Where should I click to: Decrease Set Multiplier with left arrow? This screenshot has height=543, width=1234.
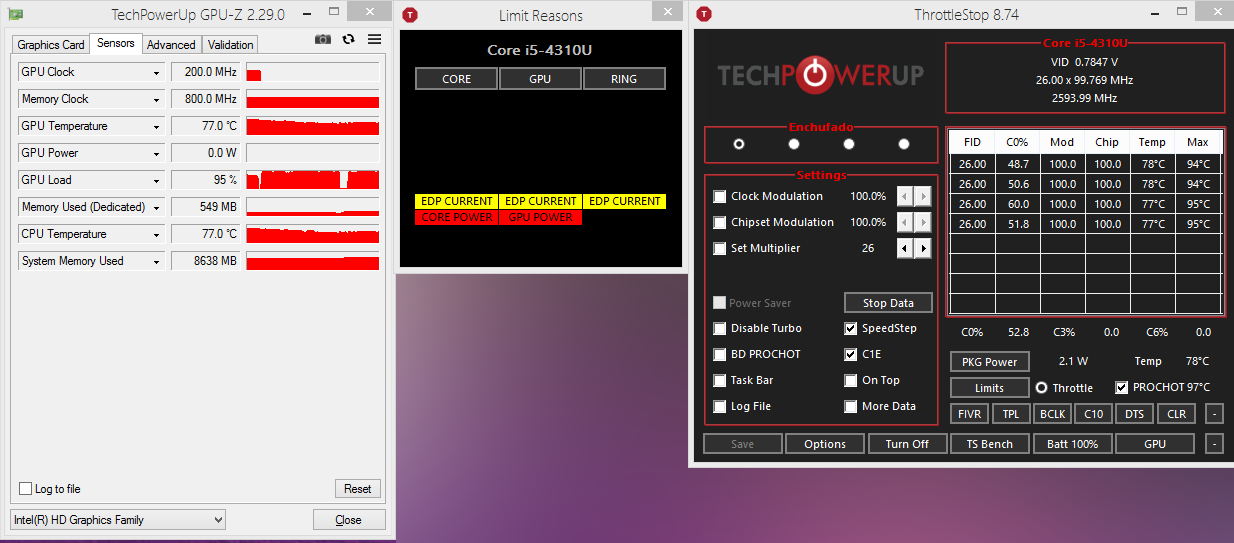[905, 248]
